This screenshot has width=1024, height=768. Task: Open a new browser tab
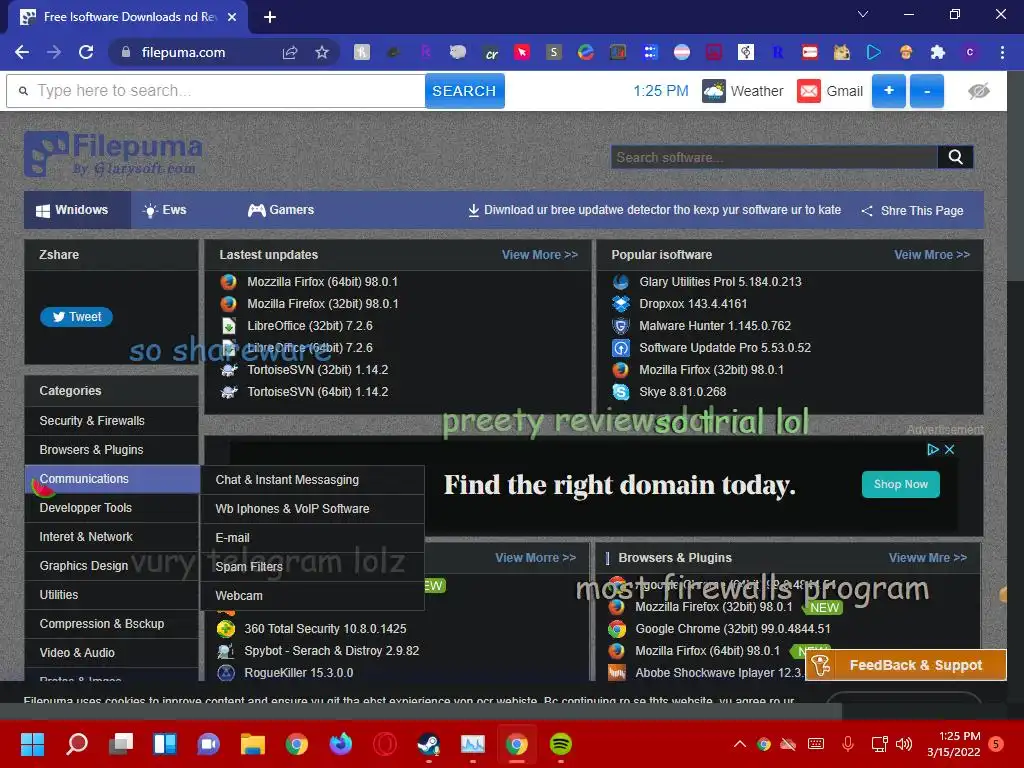coord(270,17)
